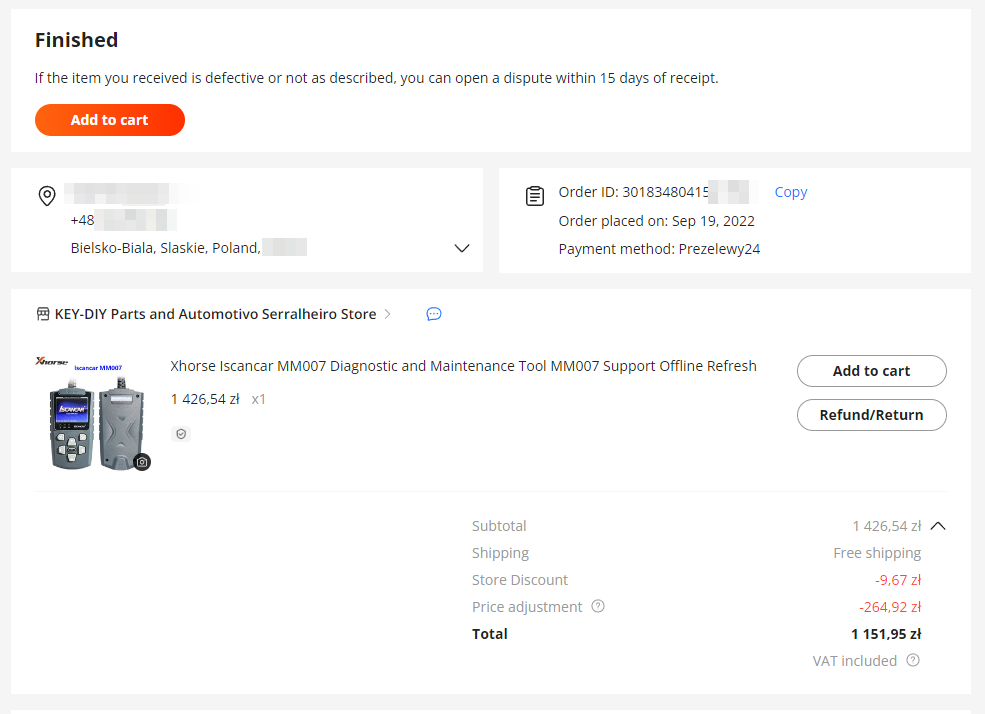The width and height of the screenshot is (985, 714).
Task: Expand the shipping address details
Action: (x=462, y=248)
